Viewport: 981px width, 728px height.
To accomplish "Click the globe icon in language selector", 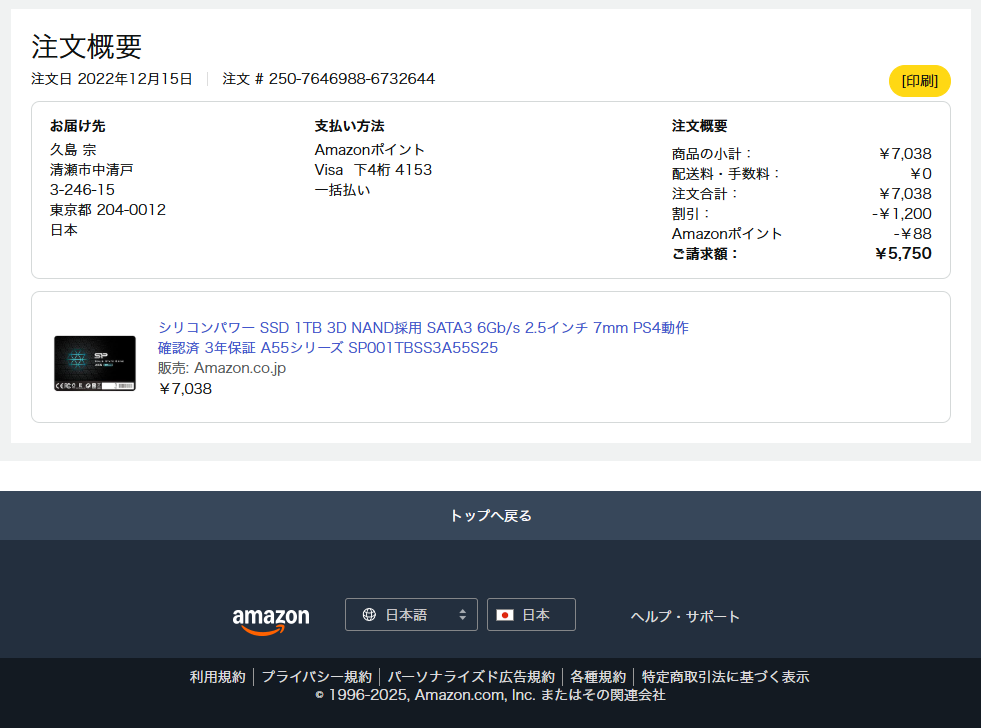I will 369,615.
